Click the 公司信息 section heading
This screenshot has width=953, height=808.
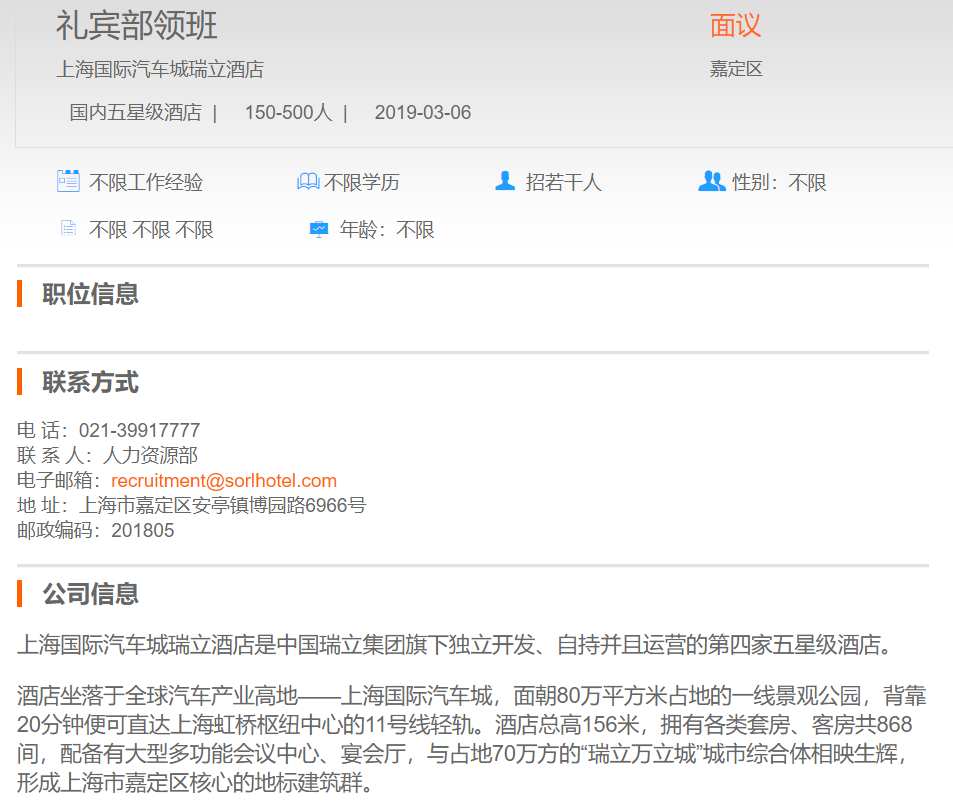90,594
